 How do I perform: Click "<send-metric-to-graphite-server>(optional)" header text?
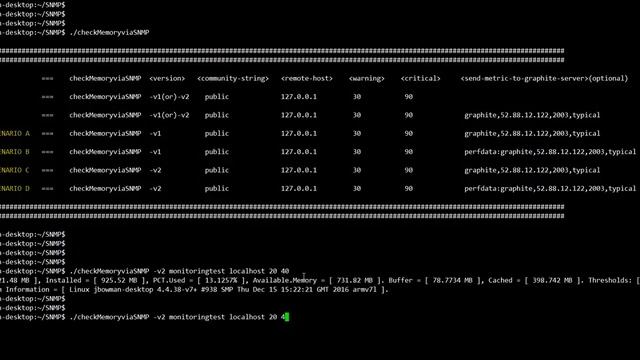pyautogui.click(x=544, y=78)
